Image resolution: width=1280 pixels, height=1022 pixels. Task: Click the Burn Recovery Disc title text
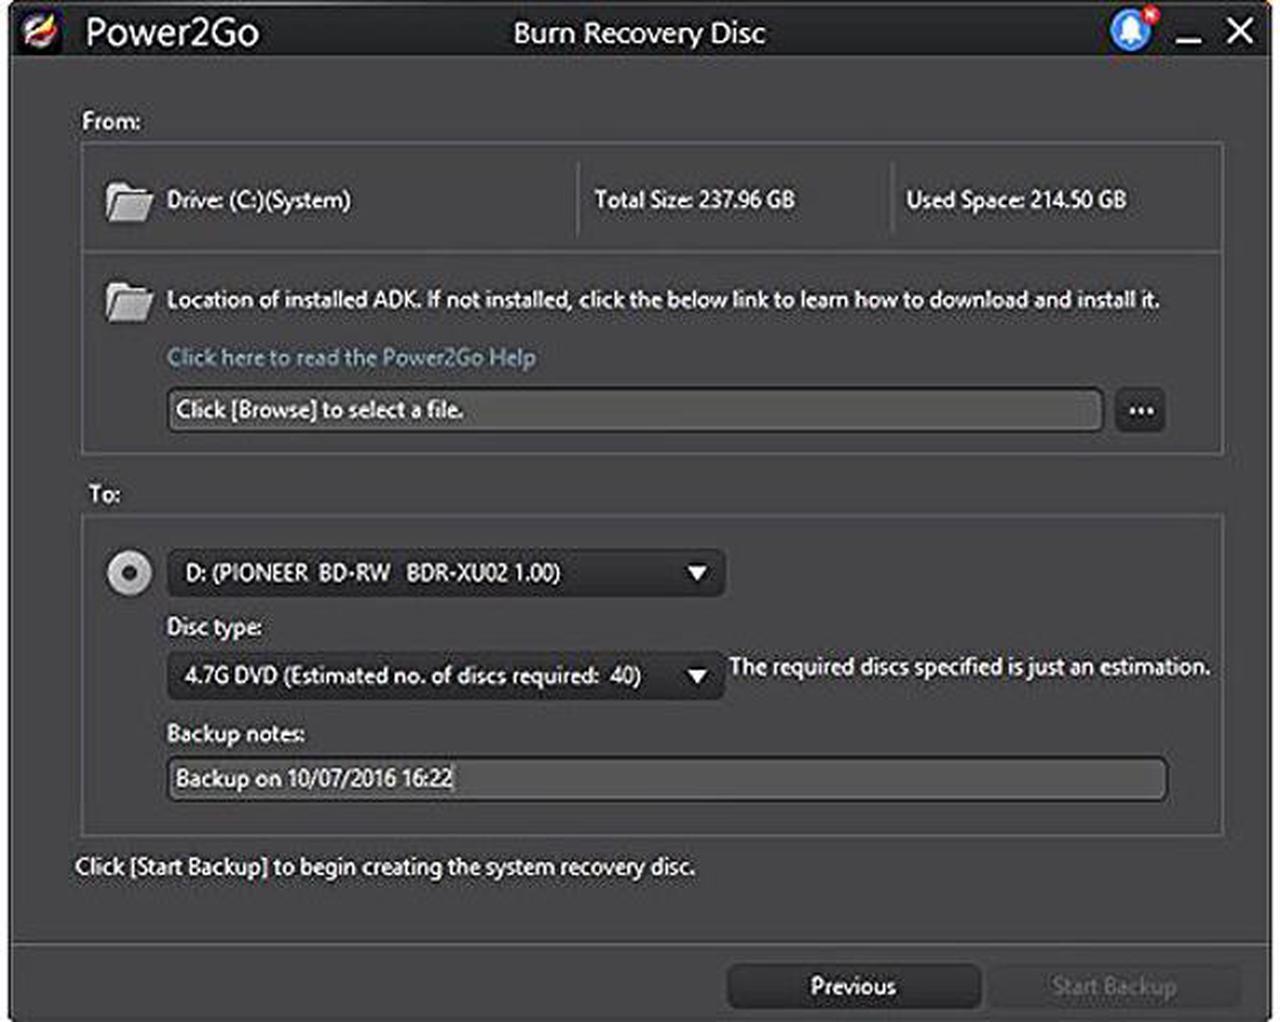coord(640,33)
